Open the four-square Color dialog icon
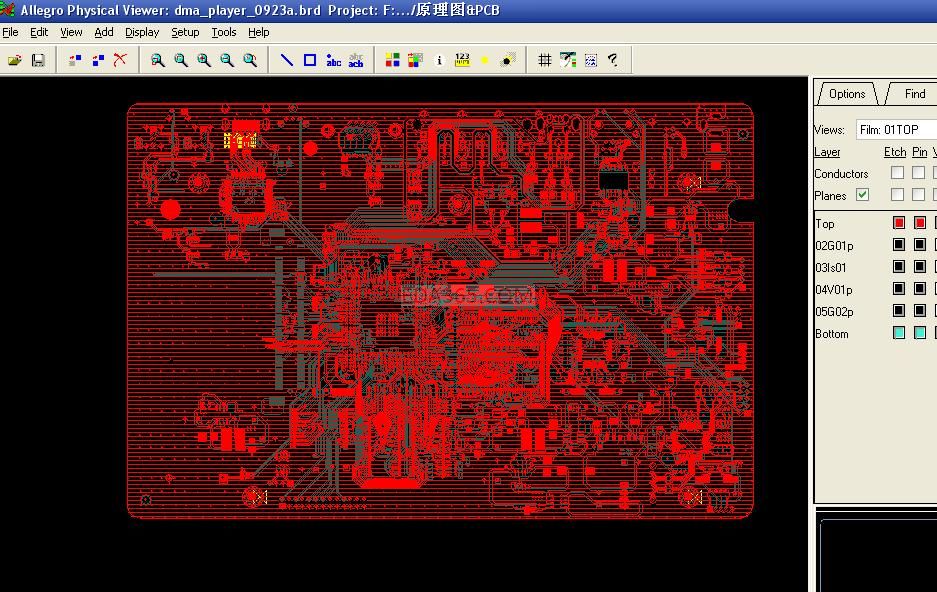 (393, 60)
